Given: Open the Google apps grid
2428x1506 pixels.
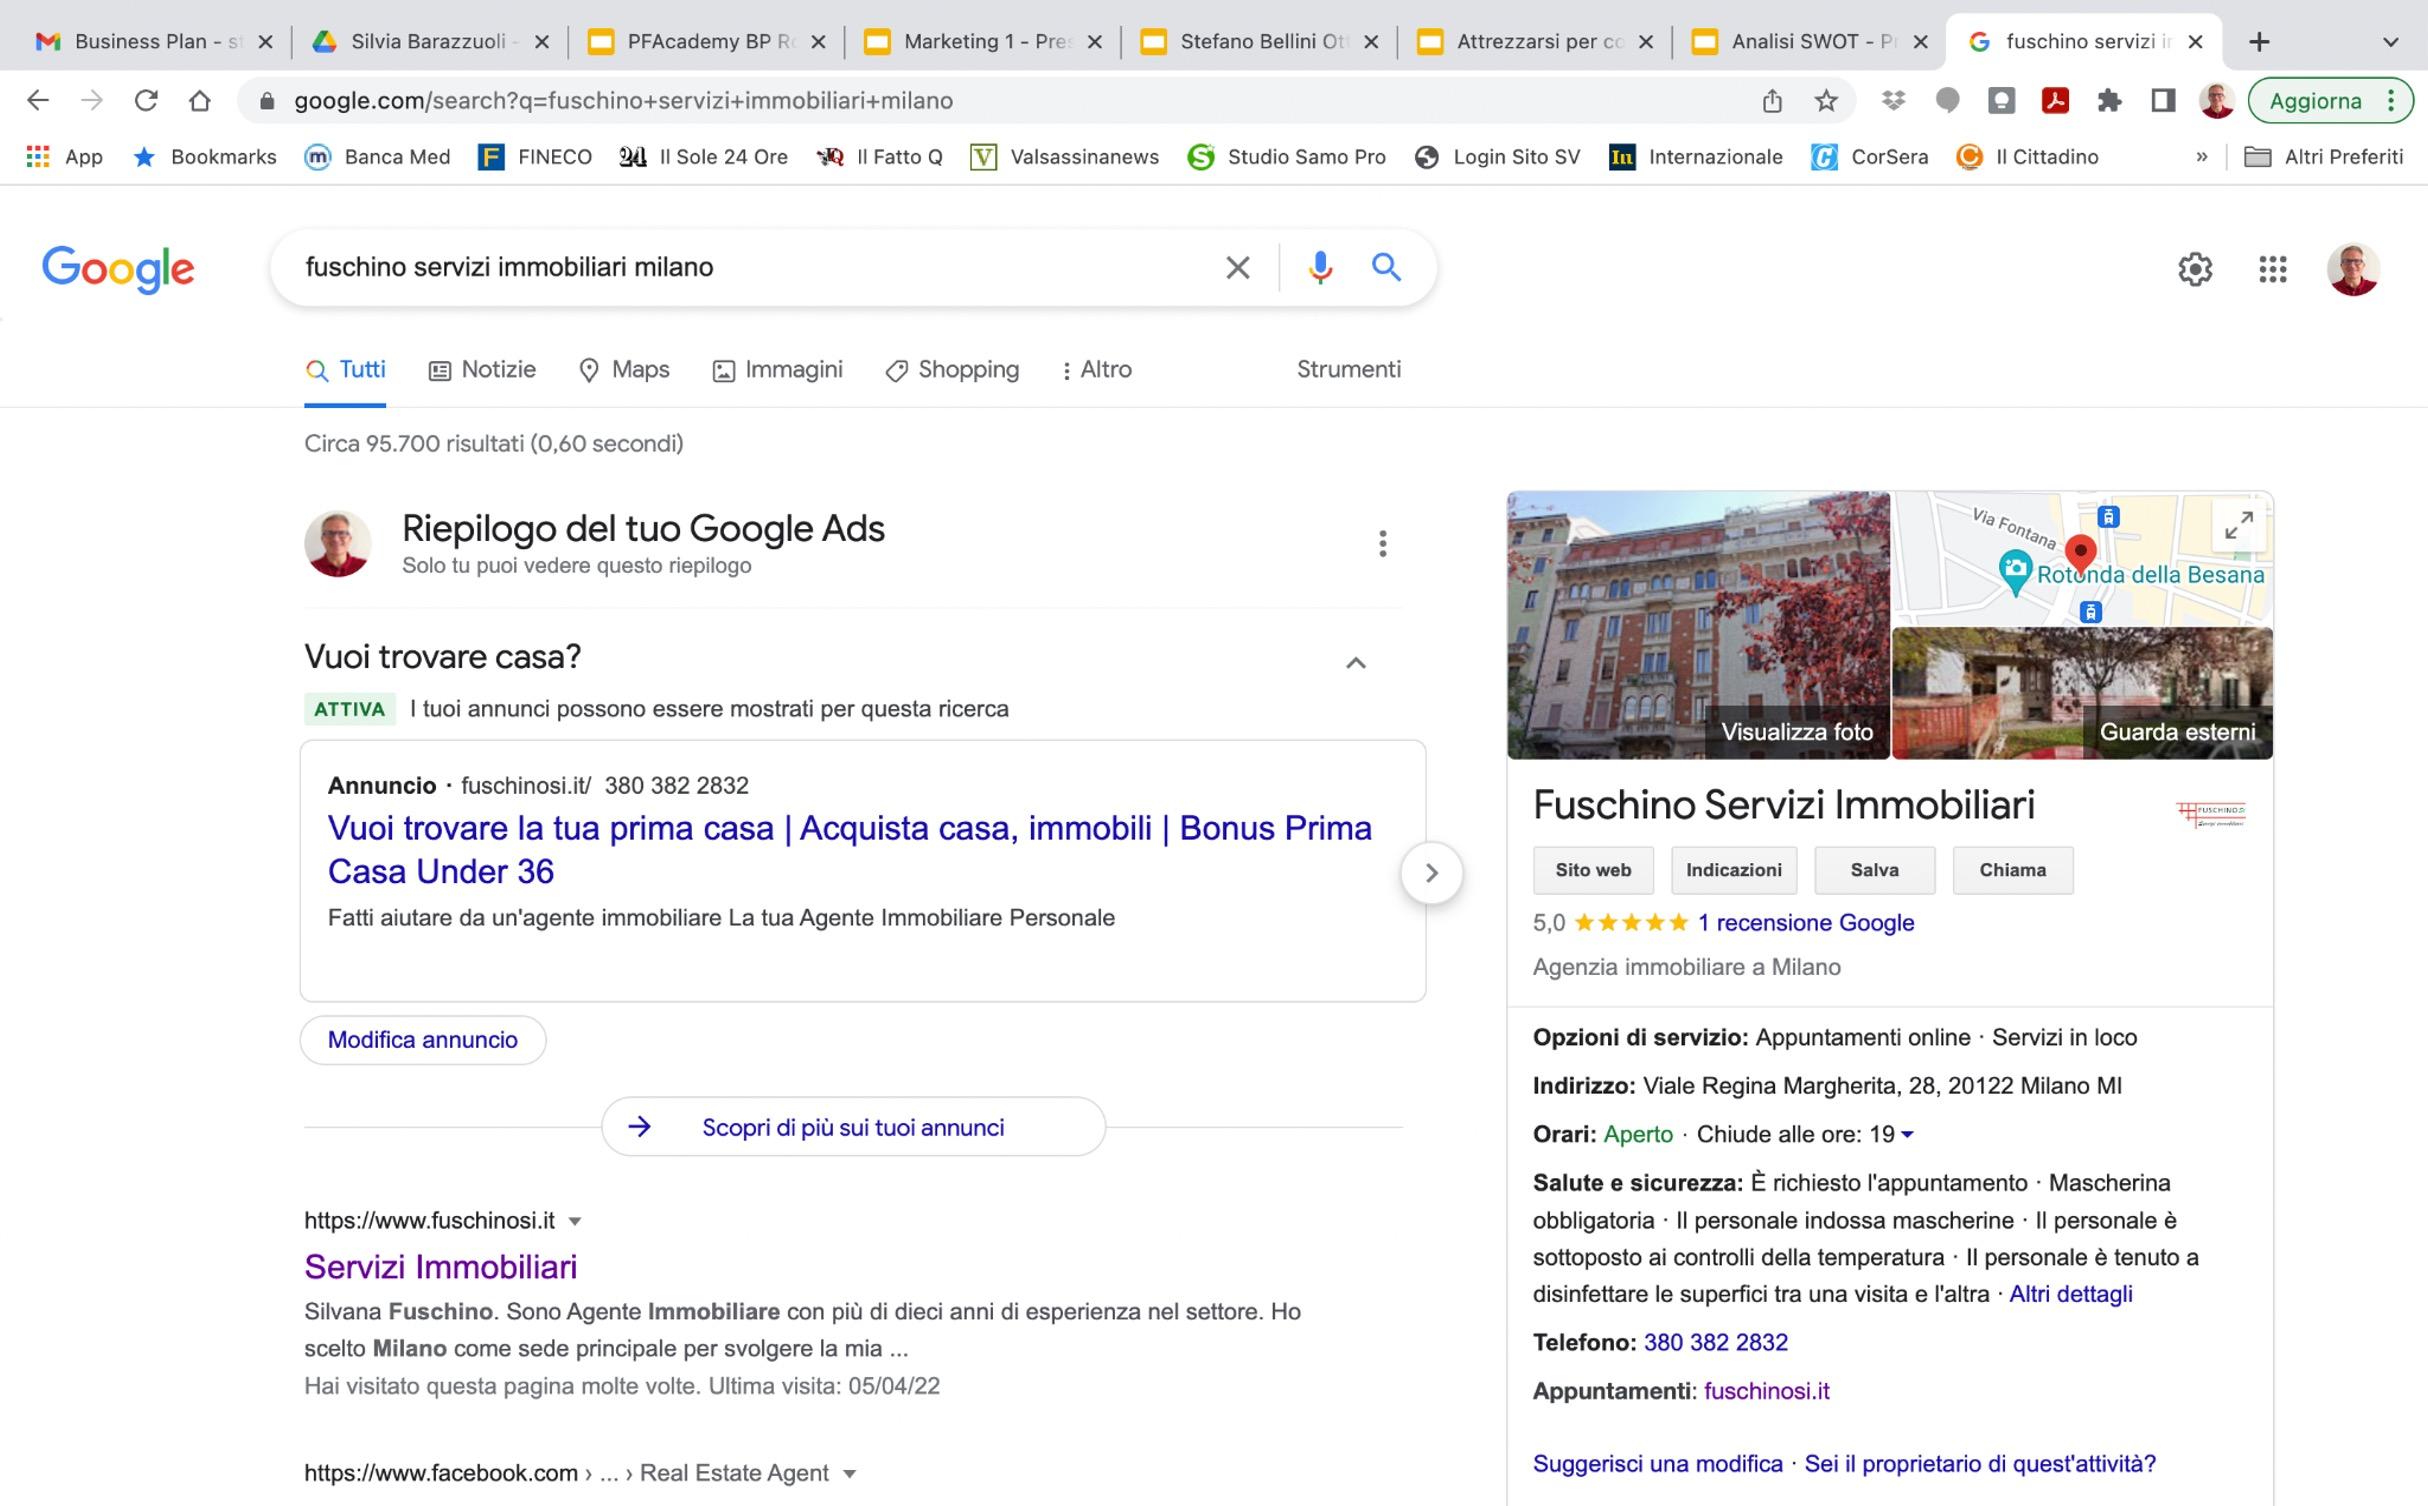Looking at the screenshot, I should pos(2272,268).
